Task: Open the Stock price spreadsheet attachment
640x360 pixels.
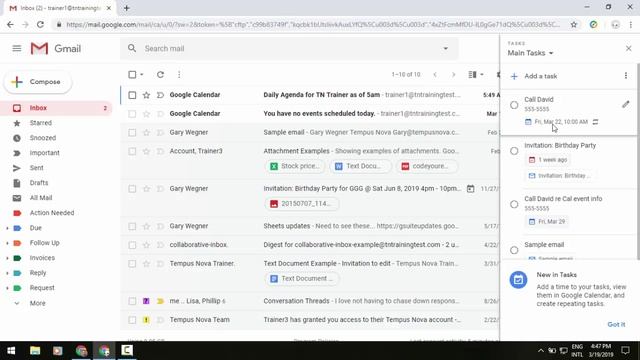Action: click(295, 166)
